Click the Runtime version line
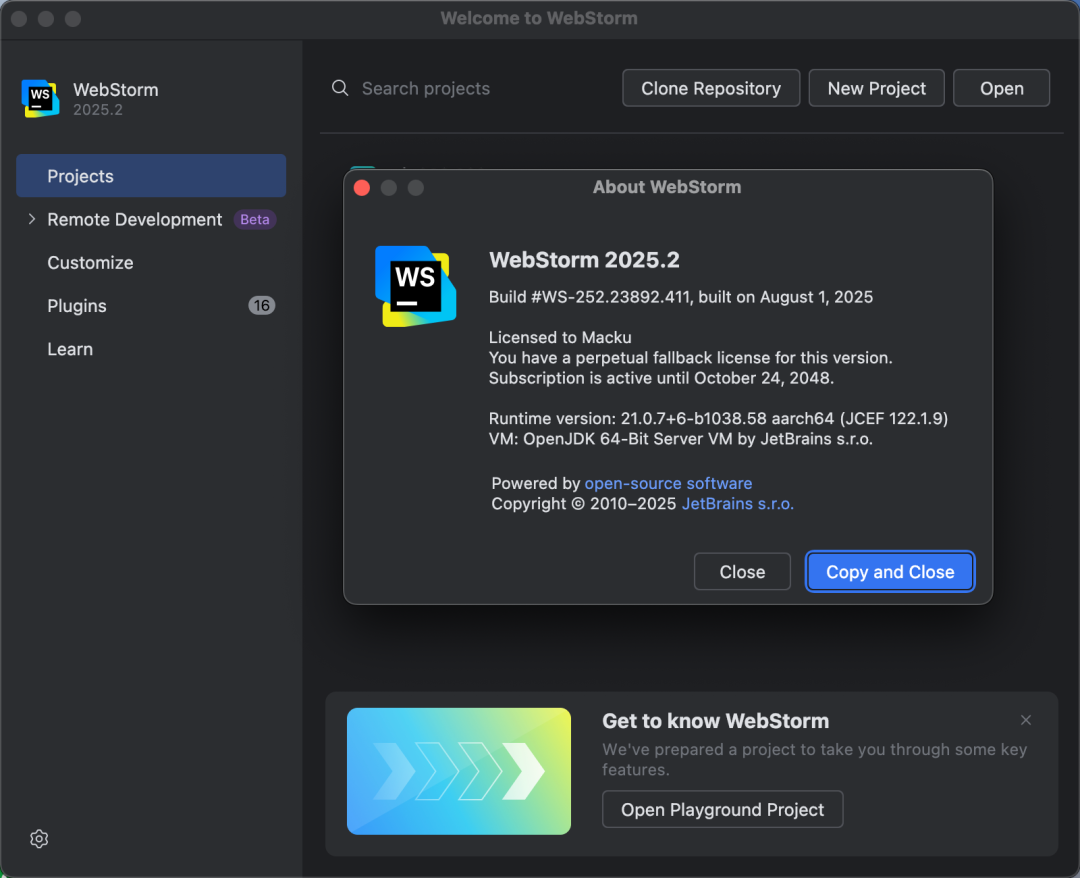This screenshot has height=878, width=1080. click(x=718, y=419)
